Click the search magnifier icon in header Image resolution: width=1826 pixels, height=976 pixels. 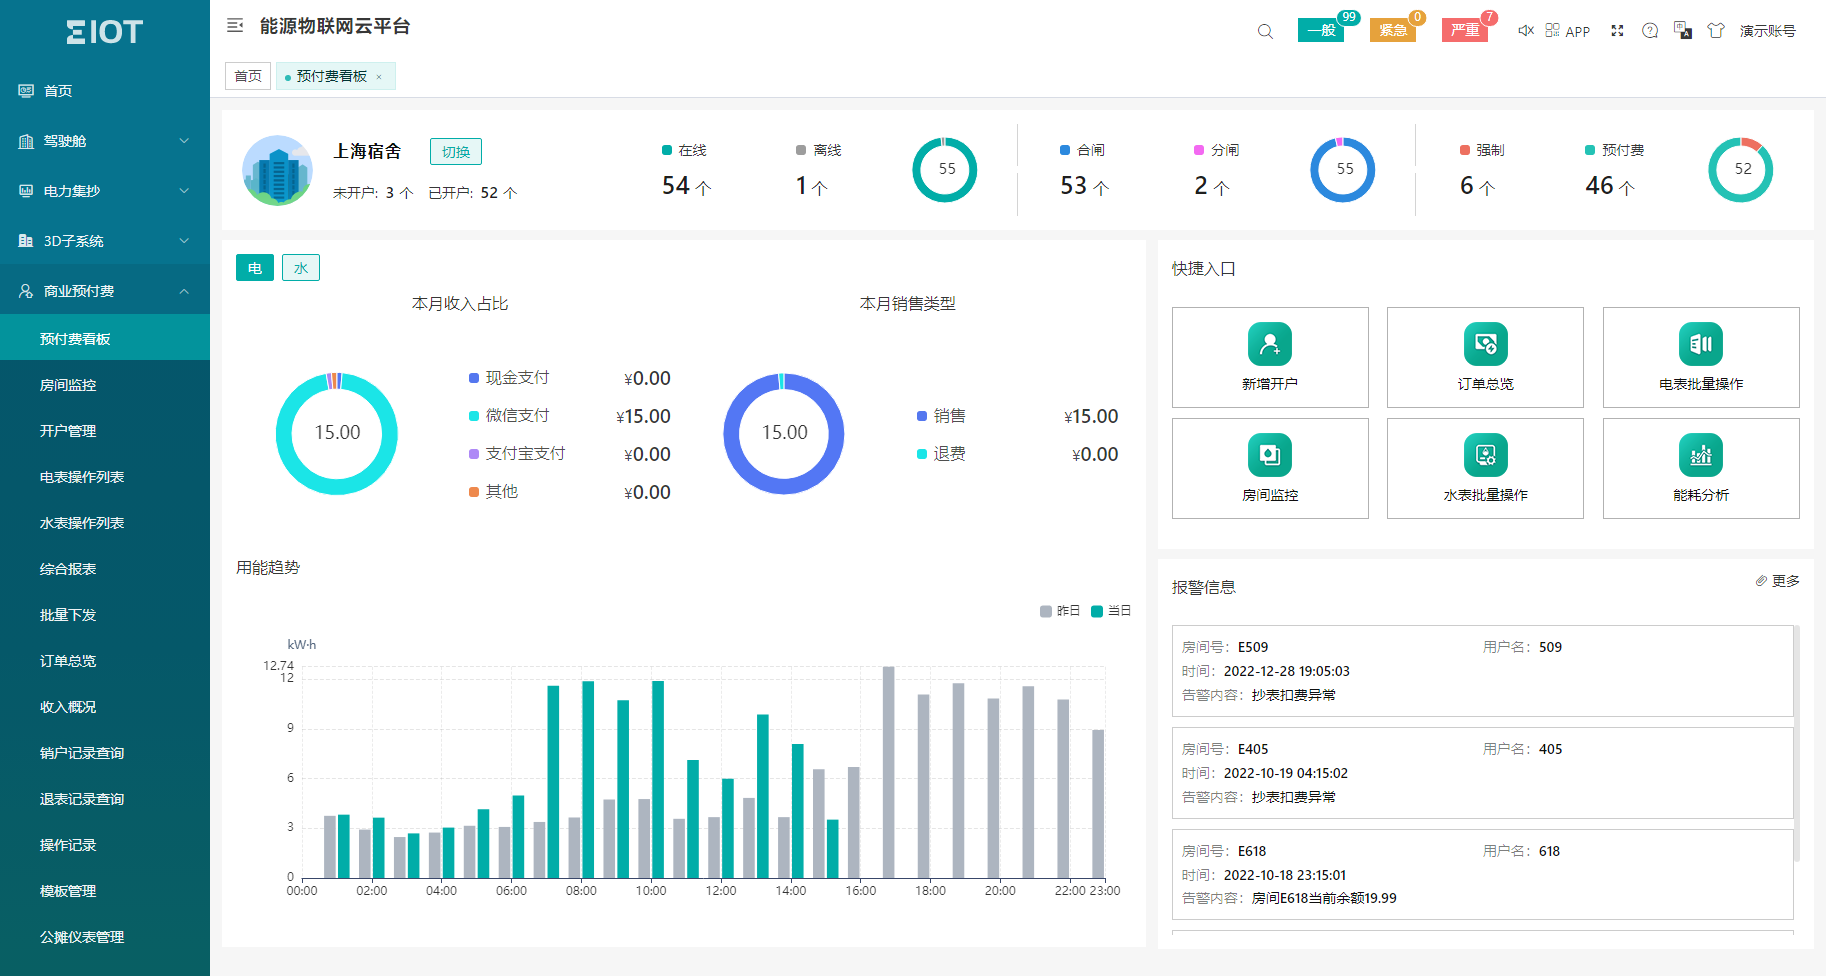tap(1265, 31)
